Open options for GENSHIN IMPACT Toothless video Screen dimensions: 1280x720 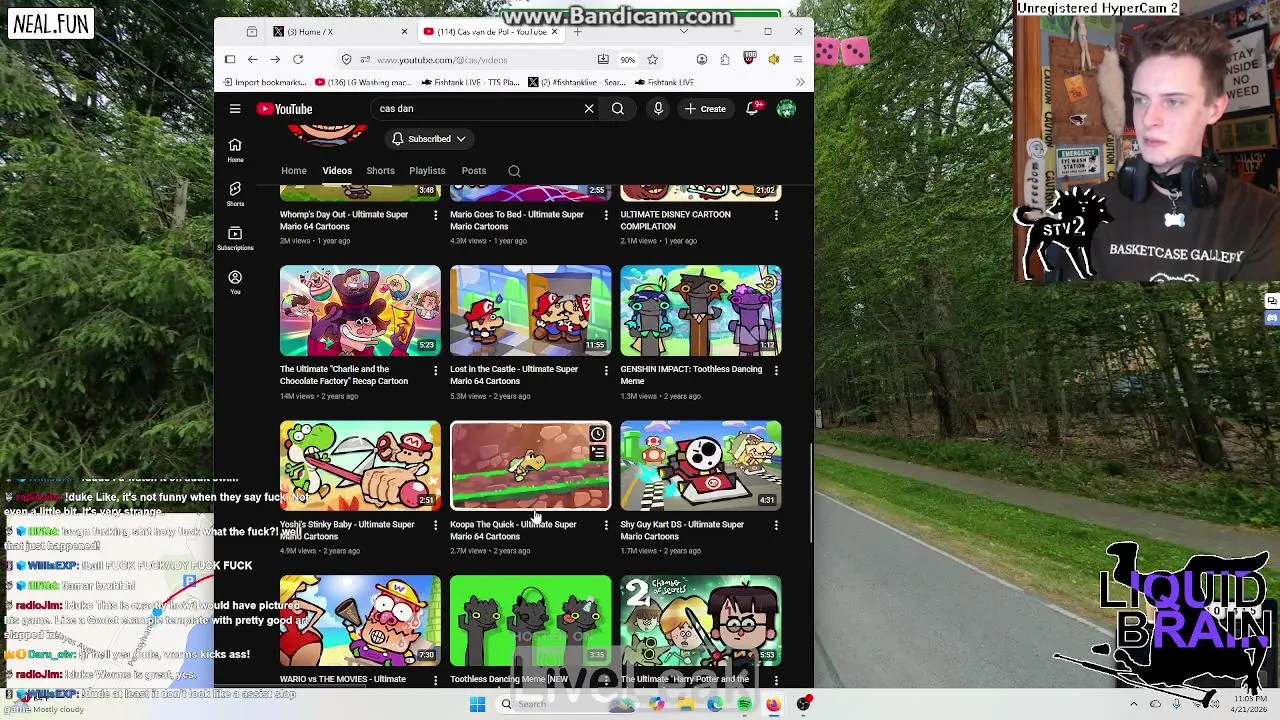click(776, 370)
